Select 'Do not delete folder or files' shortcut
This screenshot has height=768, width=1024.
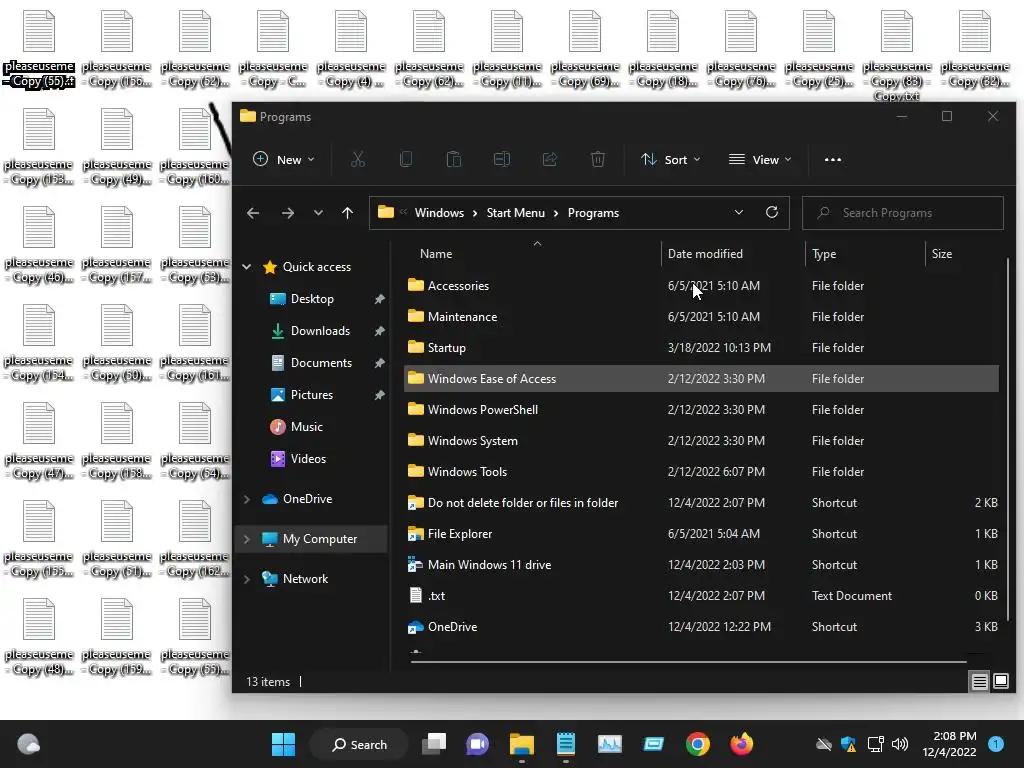click(x=701, y=503)
